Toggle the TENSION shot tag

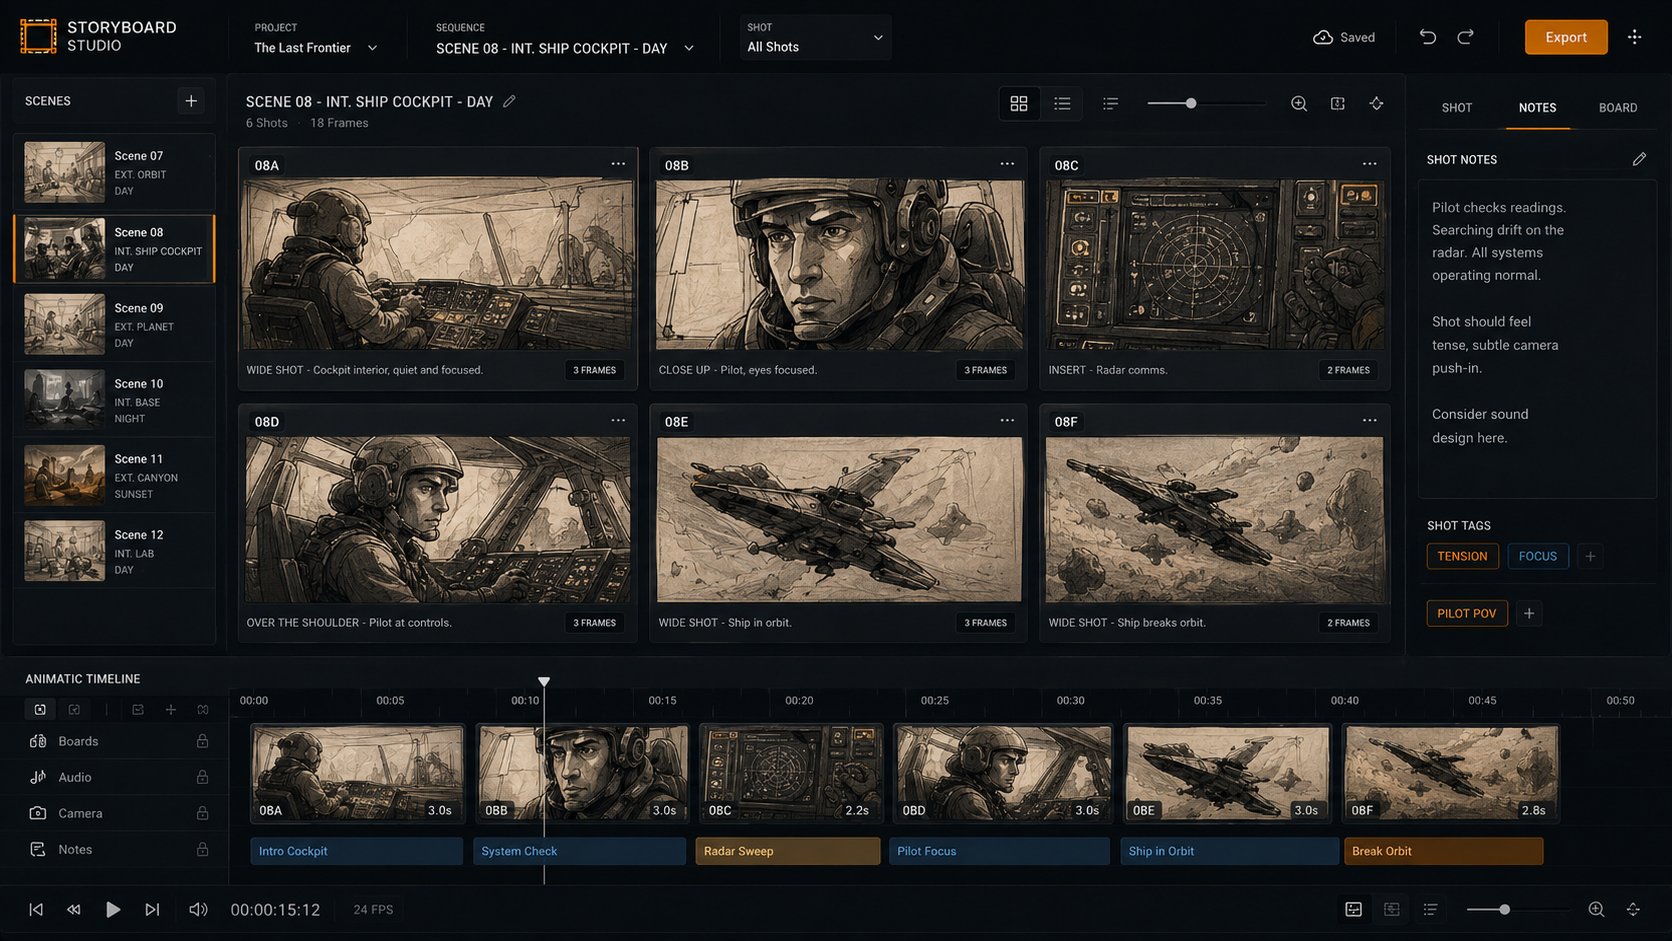coord(1462,556)
